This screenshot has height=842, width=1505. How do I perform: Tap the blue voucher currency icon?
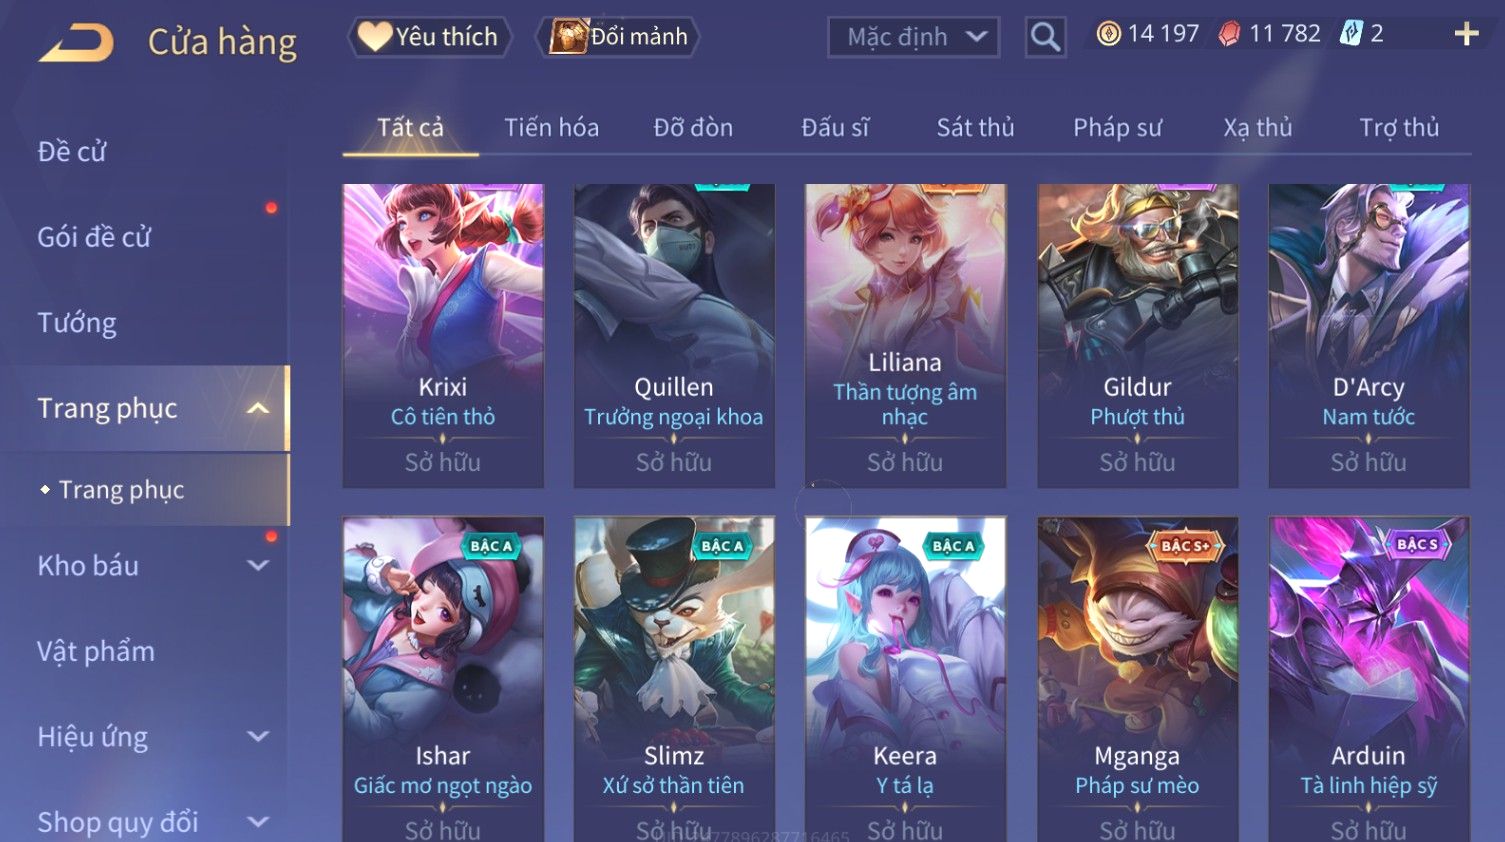[1351, 34]
